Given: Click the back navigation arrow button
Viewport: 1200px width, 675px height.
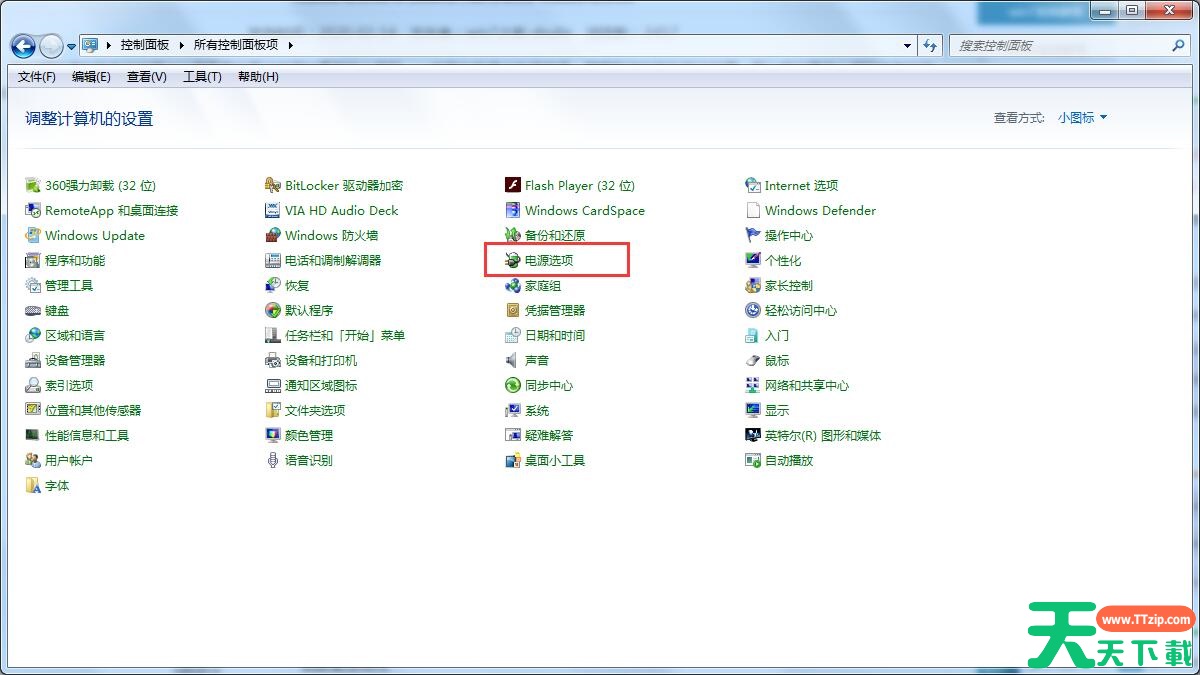Looking at the screenshot, I should (23, 46).
